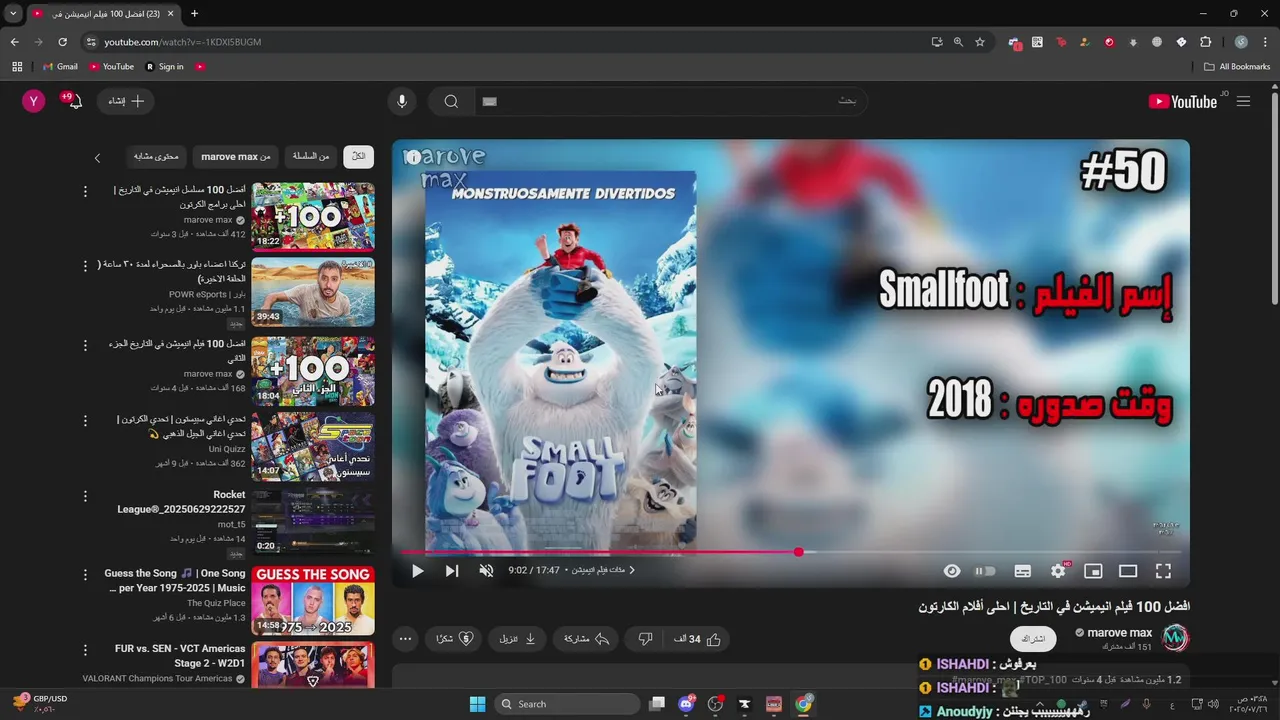Open All Bookmarks folder
The width and height of the screenshot is (1280, 720).
[x=1237, y=66]
